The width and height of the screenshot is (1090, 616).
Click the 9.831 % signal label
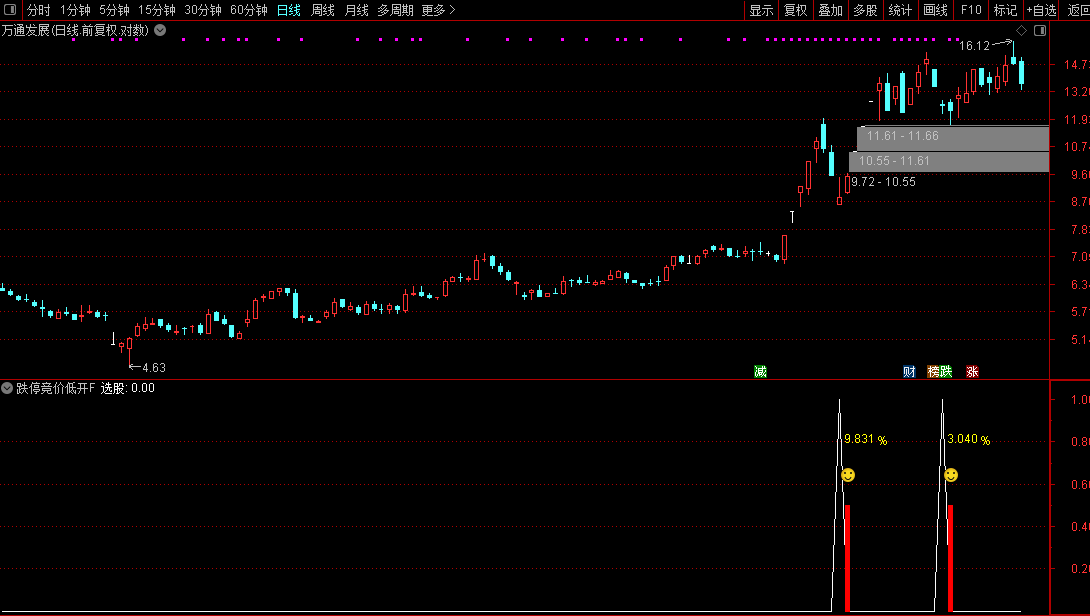point(865,439)
